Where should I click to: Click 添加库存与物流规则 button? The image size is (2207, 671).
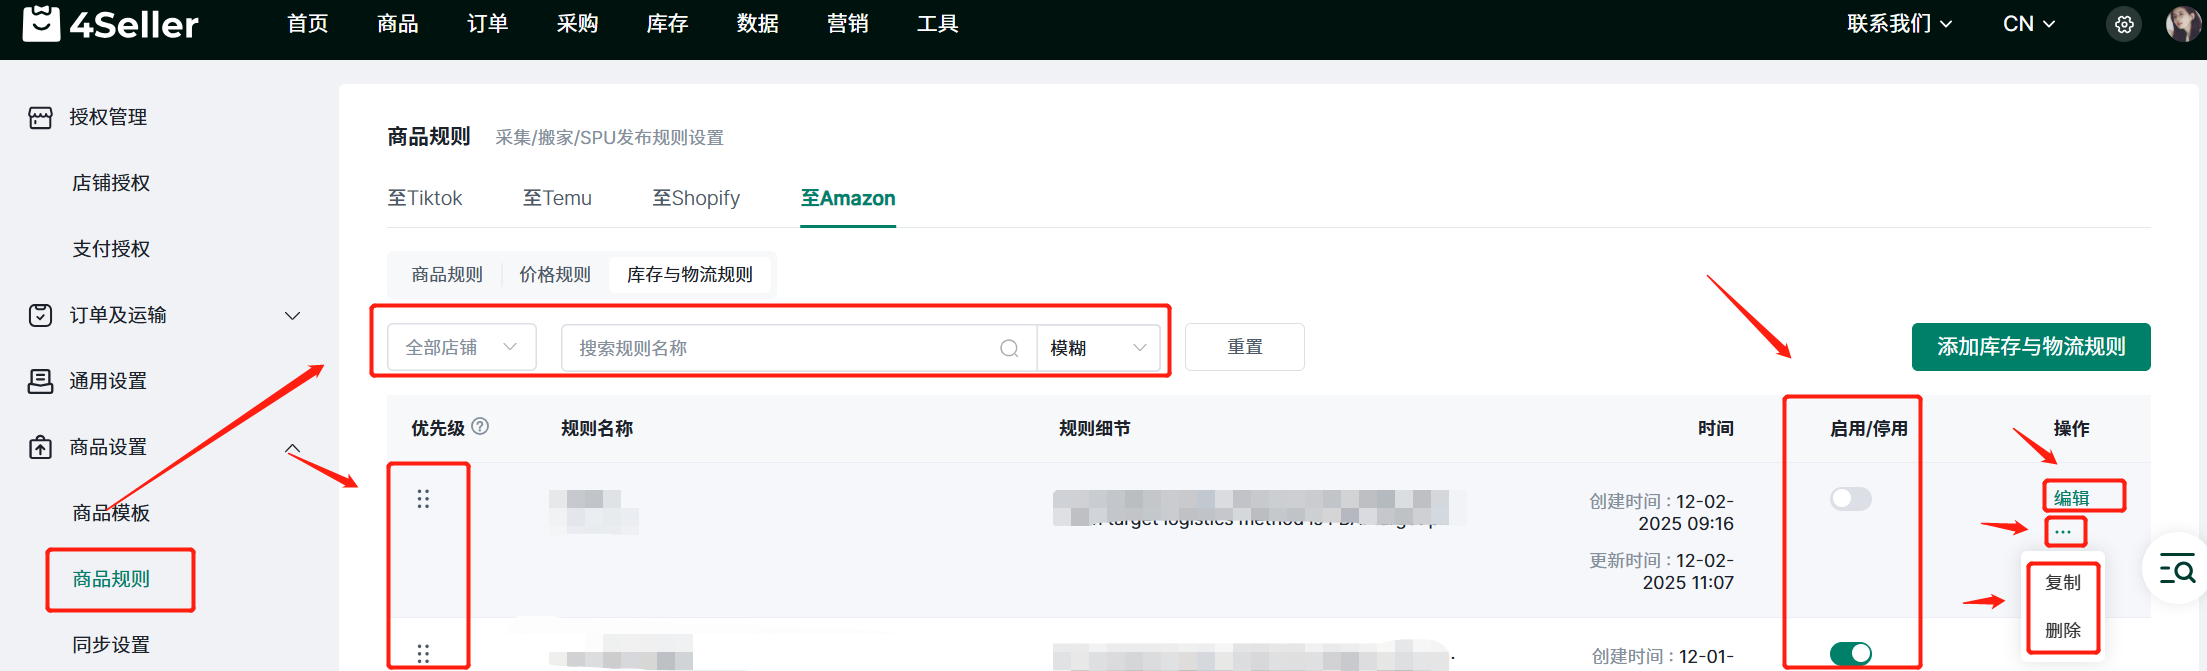pos(2030,347)
